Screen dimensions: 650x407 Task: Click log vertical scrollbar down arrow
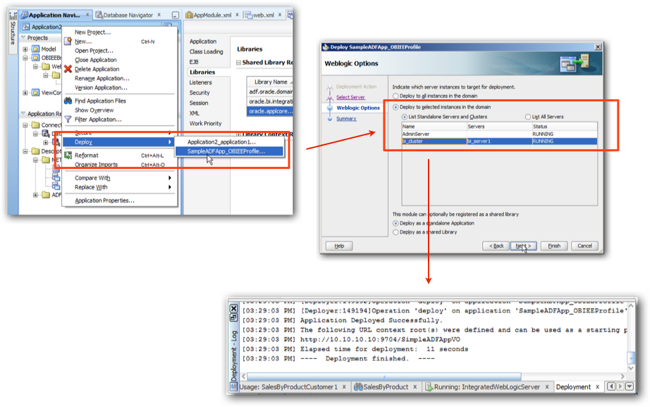coord(631,368)
